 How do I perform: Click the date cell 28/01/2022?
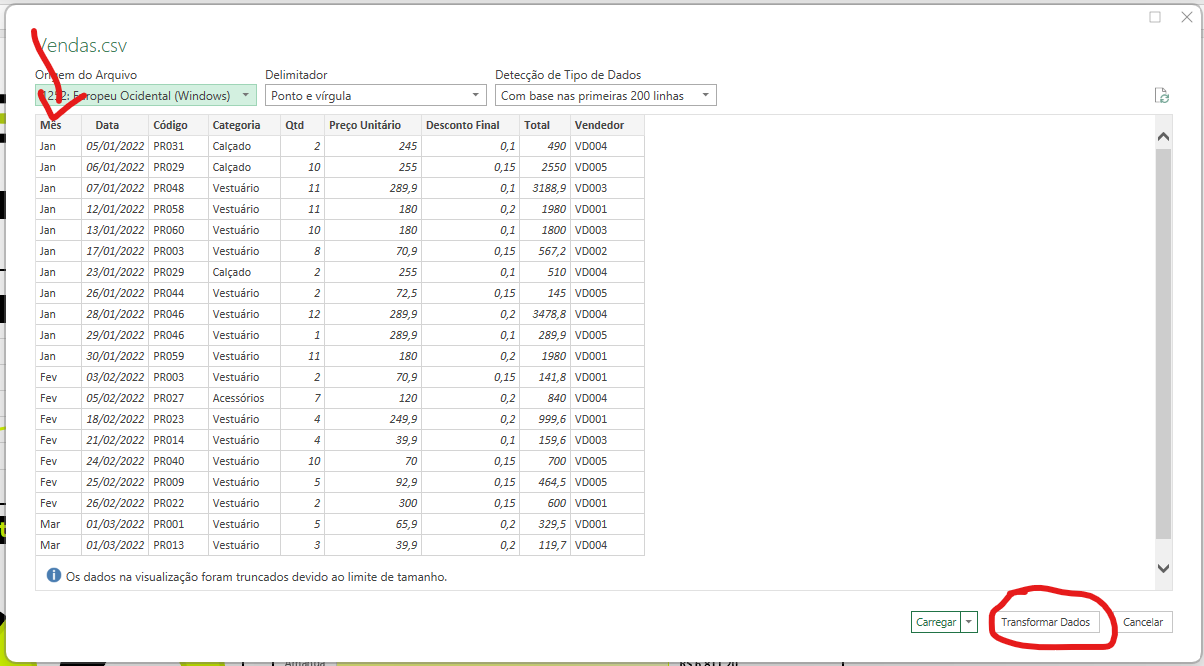(115, 314)
